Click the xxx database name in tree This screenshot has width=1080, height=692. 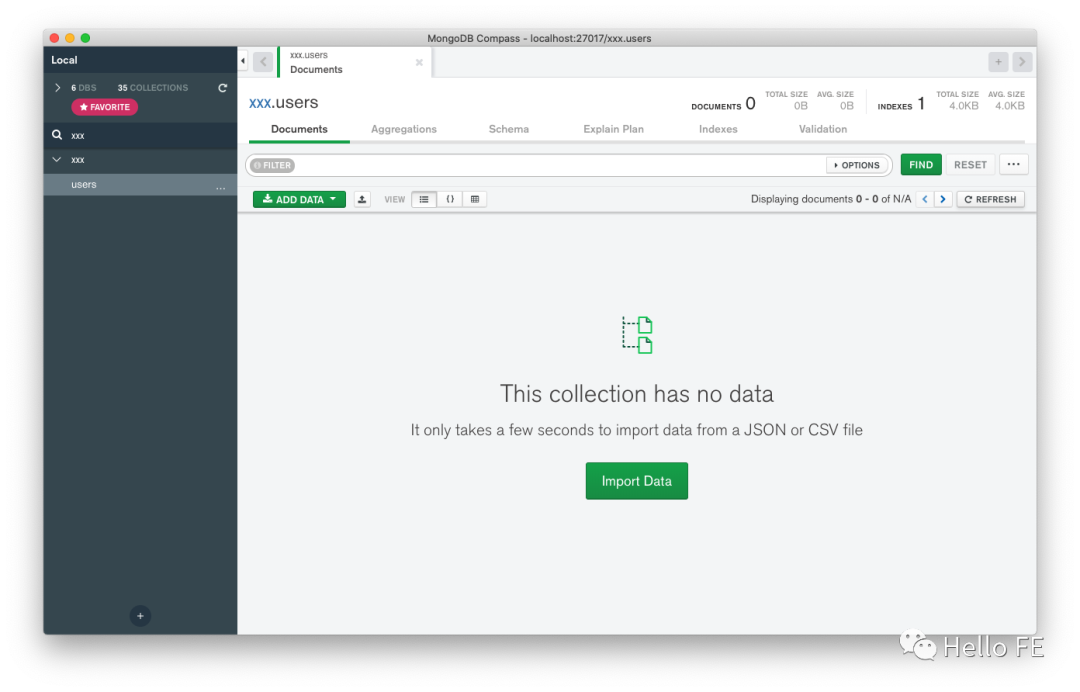click(78, 160)
